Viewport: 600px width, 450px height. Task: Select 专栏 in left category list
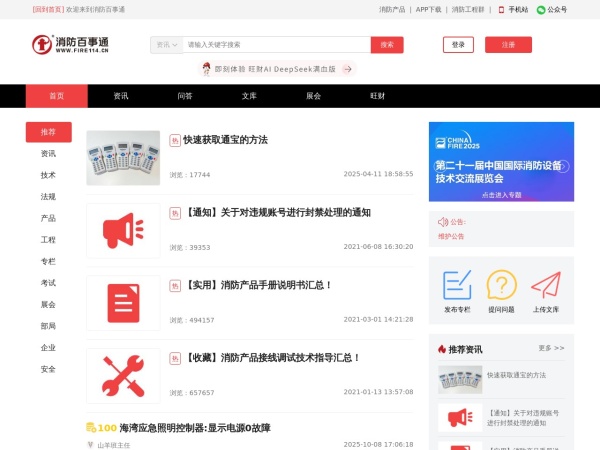click(48, 261)
